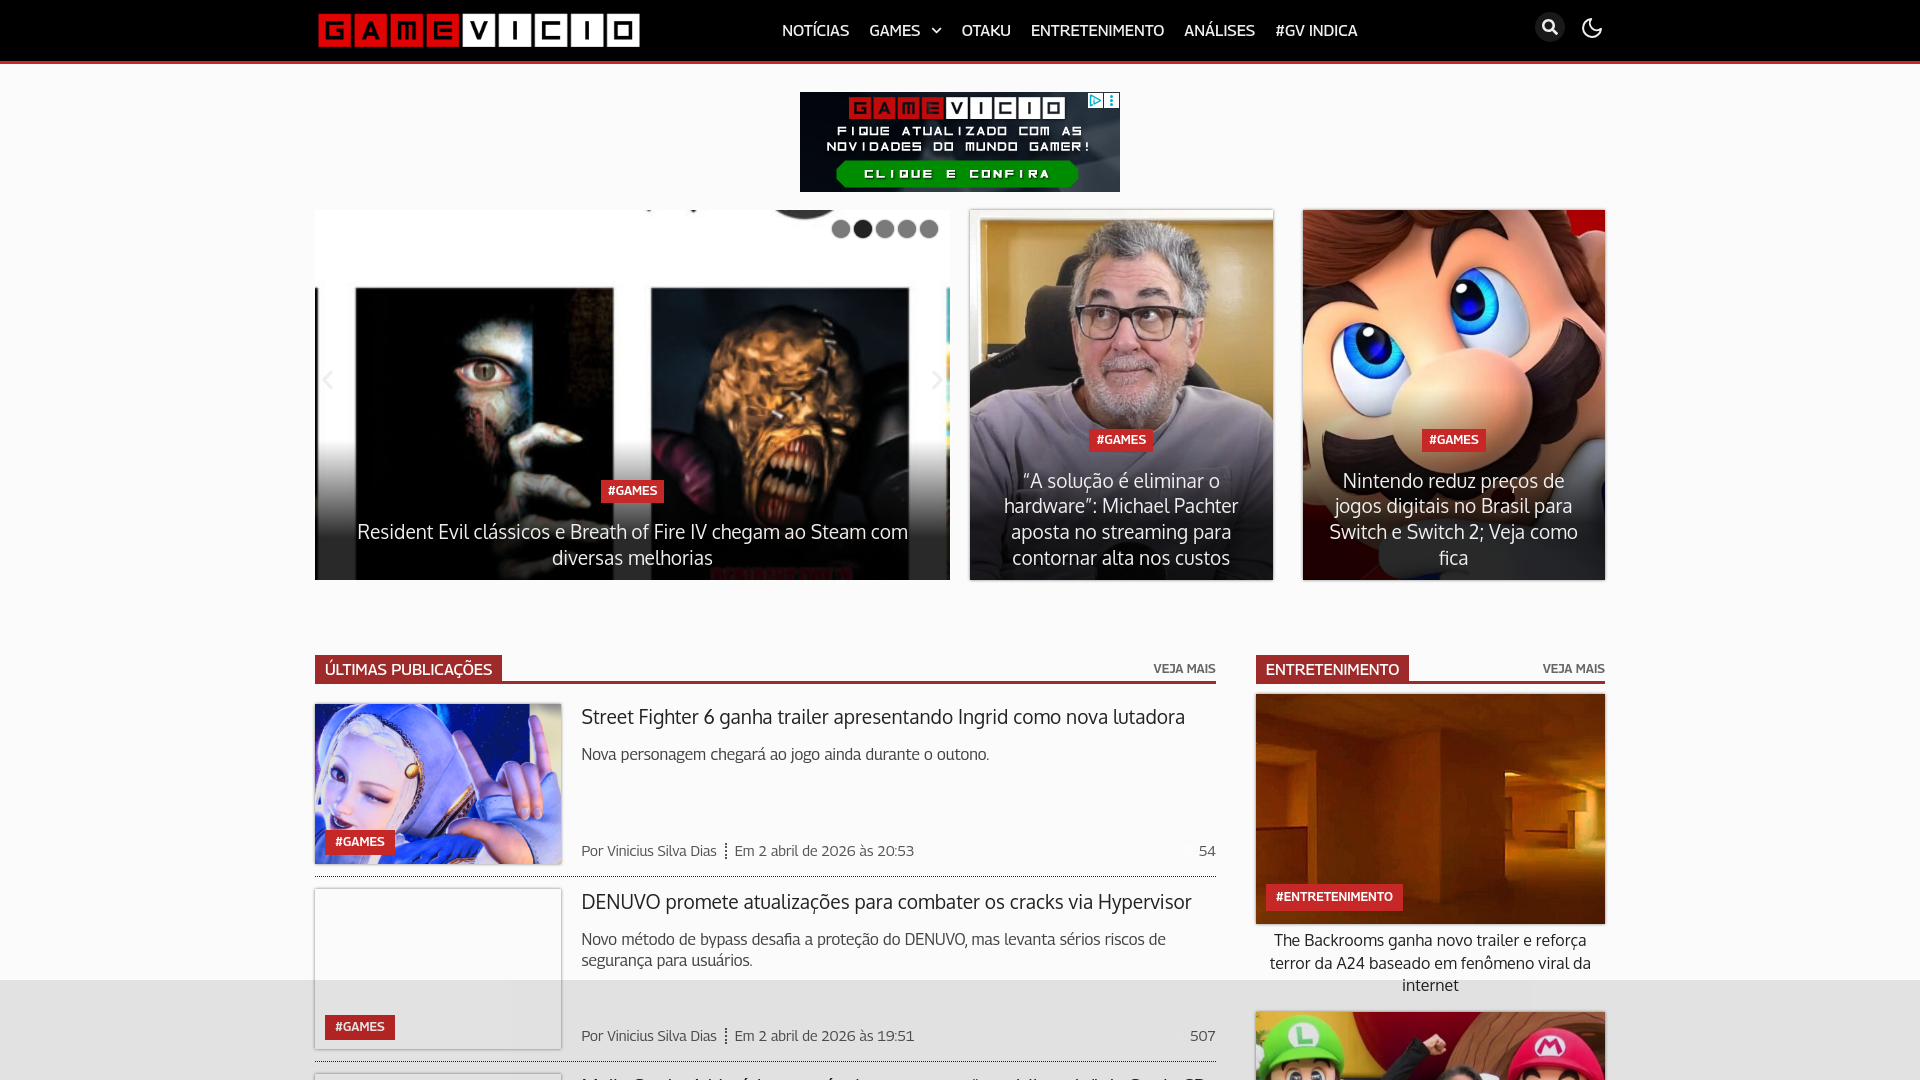This screenshot has height=1080, width=1920.
Task: Select fifth carousel indicator dot
Action: (x=929, y=229)
